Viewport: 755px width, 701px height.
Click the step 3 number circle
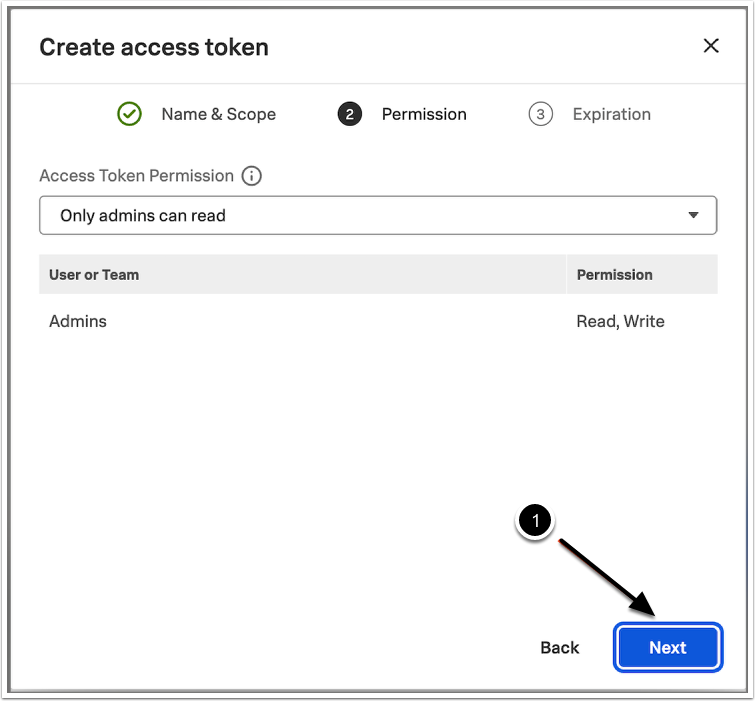click(x=541, y=114)
